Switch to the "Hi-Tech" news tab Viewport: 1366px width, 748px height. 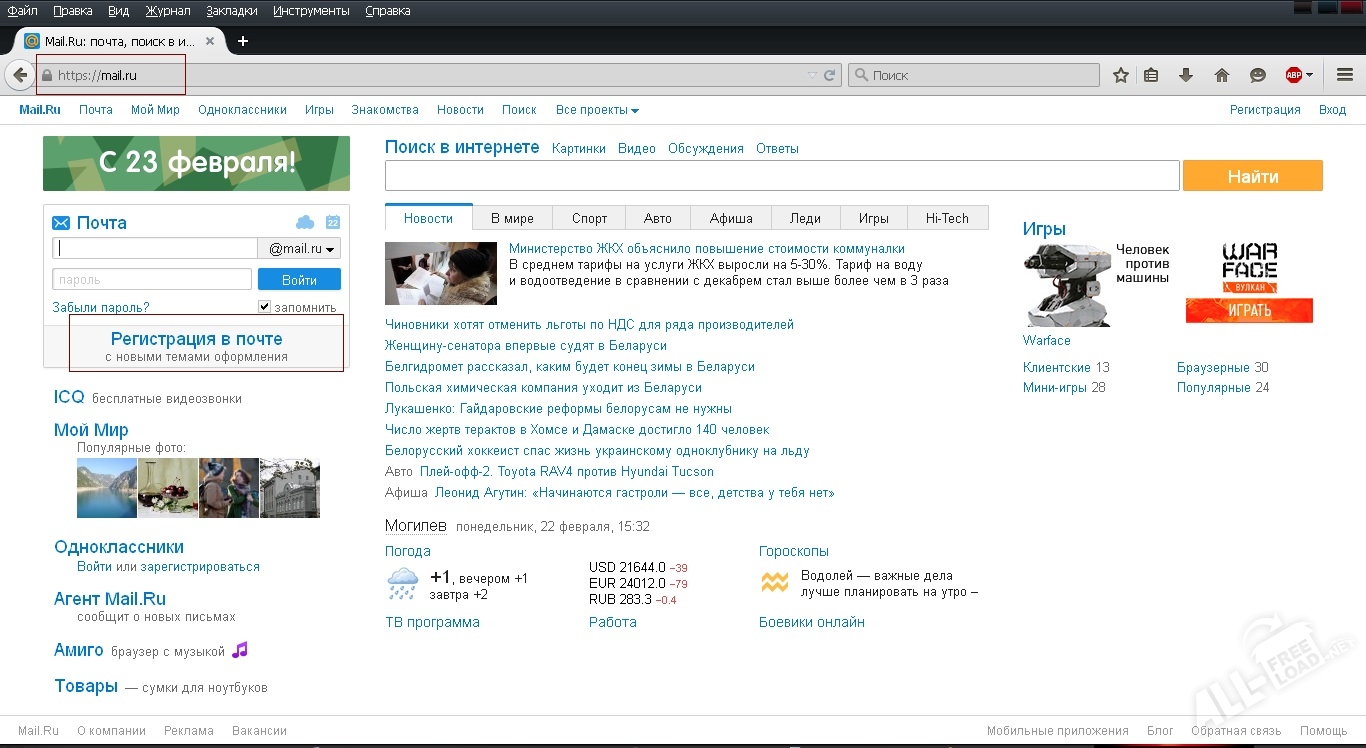click(946, 218)
